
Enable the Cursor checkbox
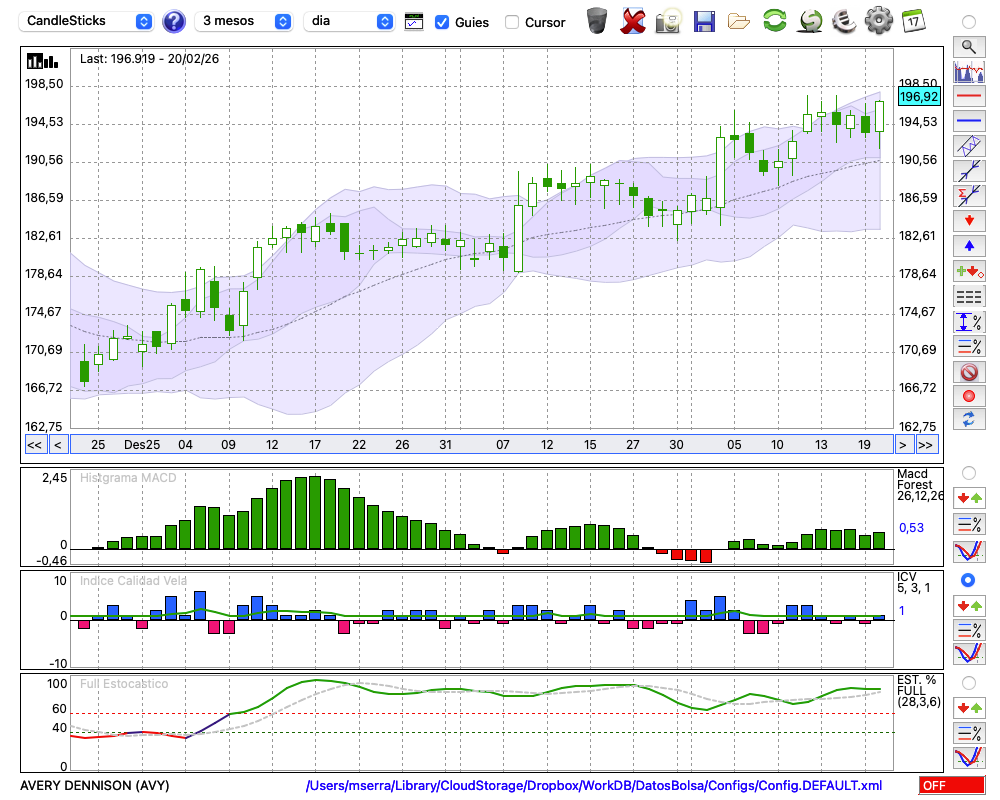point(512,22)
